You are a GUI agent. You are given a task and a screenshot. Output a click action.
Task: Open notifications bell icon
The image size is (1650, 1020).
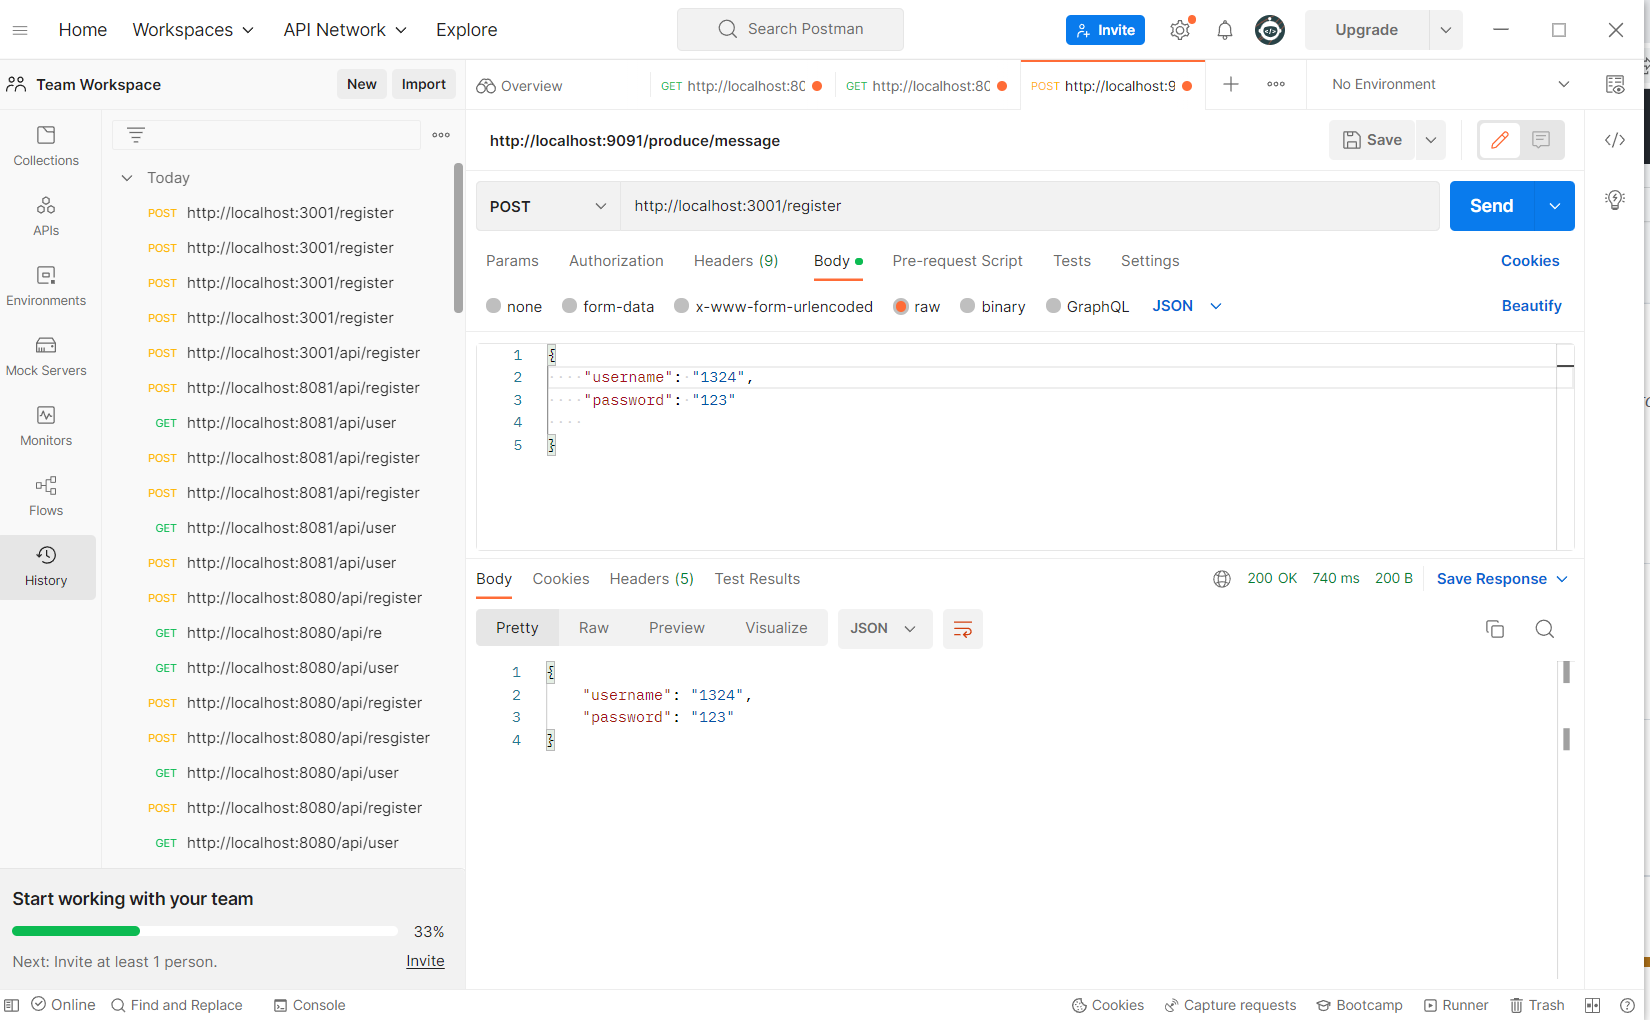[1225, 30]
